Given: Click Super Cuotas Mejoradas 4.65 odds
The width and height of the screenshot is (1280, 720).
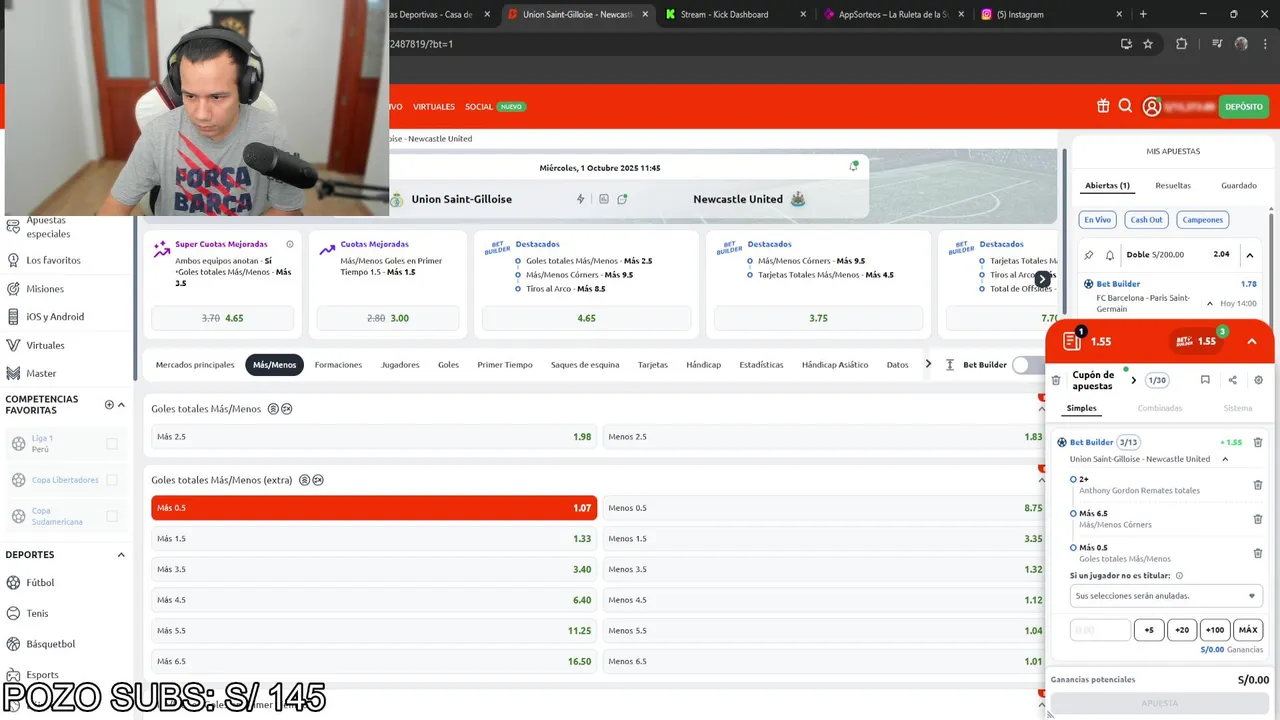Looking at the screenshot, I should click(x=222, y=318).
